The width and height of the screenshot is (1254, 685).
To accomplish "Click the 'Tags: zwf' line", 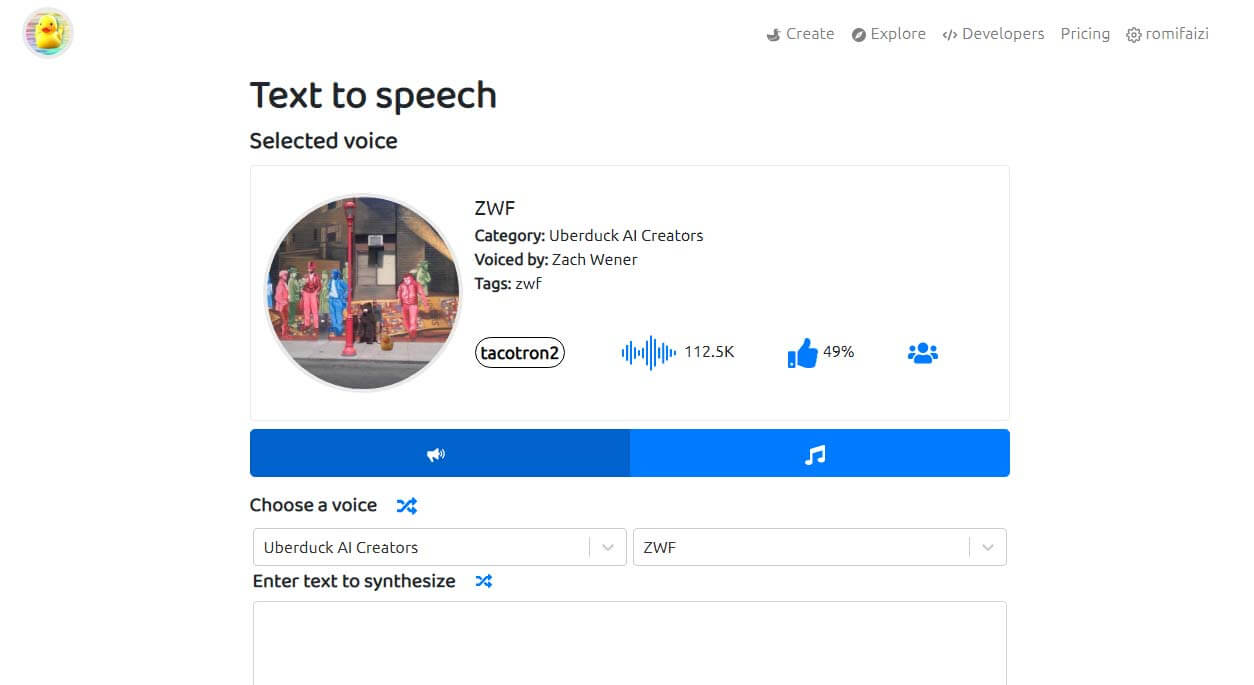I will [508, 284].
